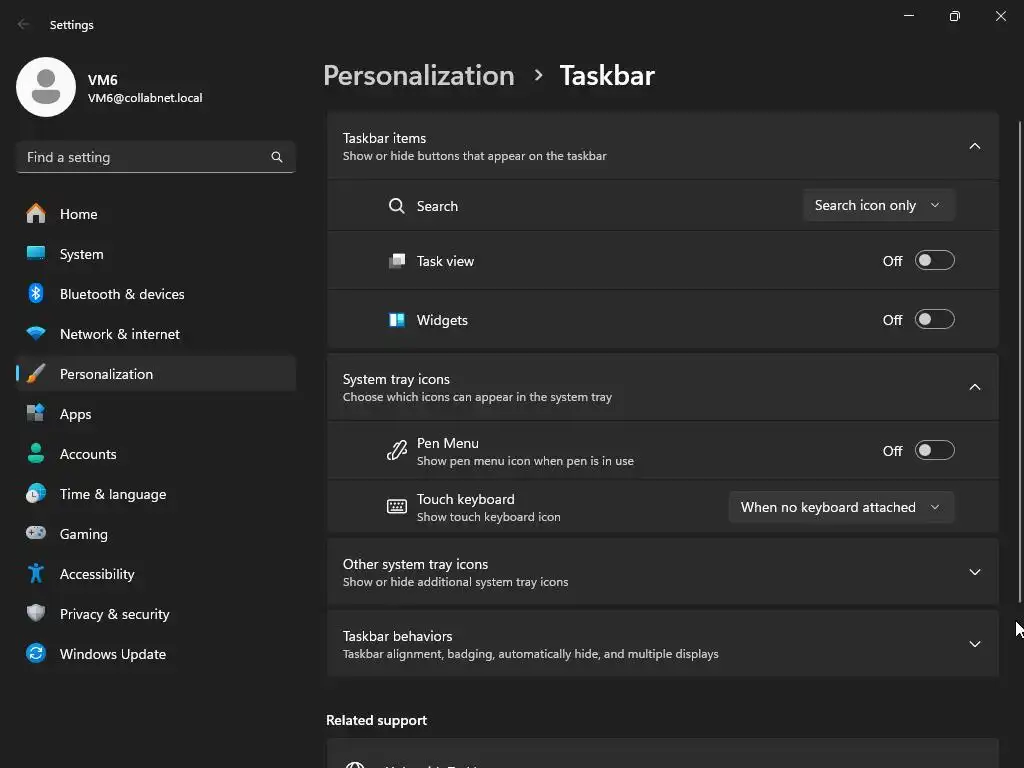Switch on the Pen Menu toggle

(934, 451)
